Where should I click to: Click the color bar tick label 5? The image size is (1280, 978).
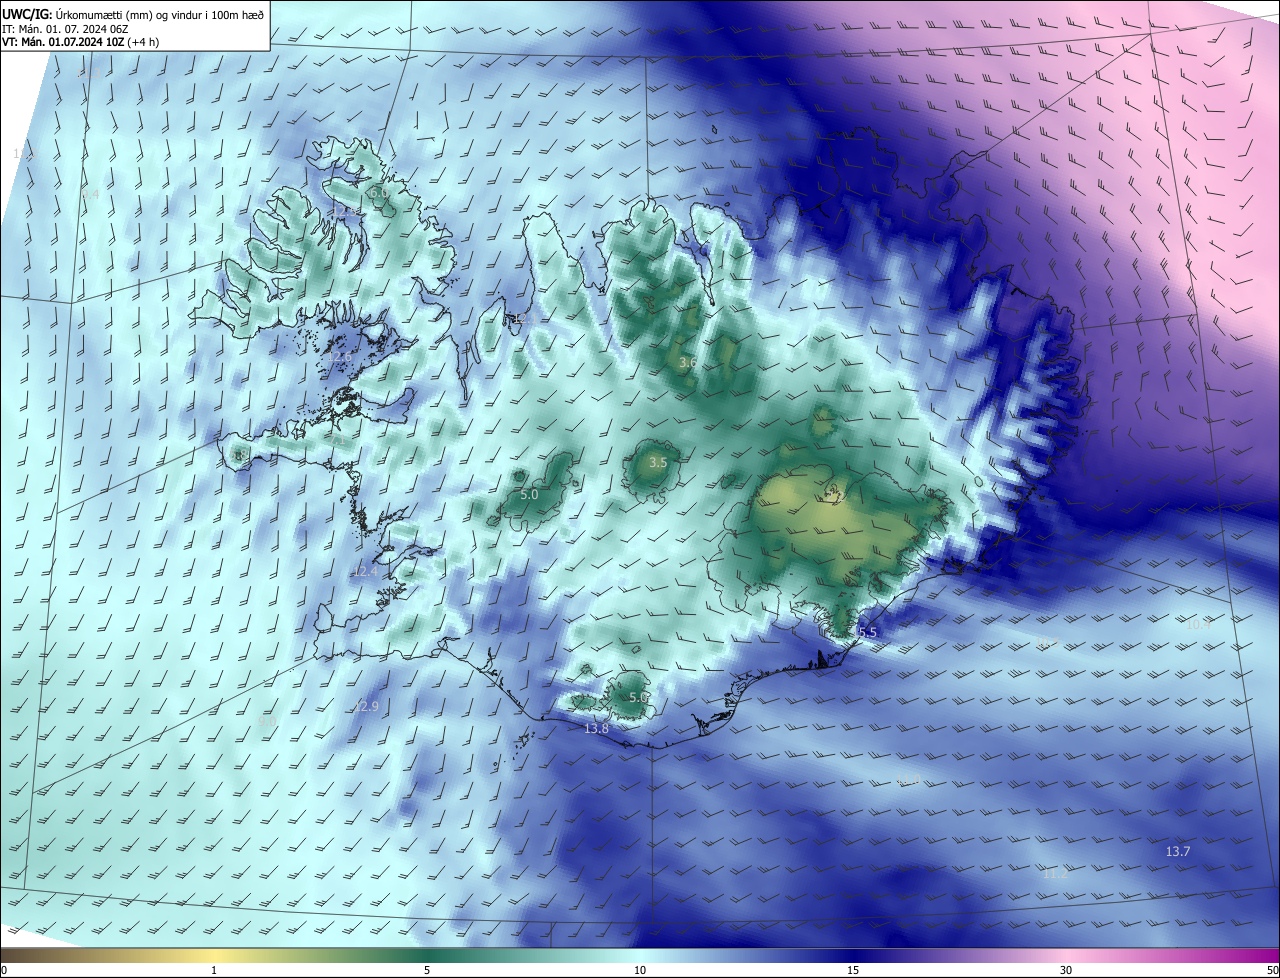(x=427, y=970)
